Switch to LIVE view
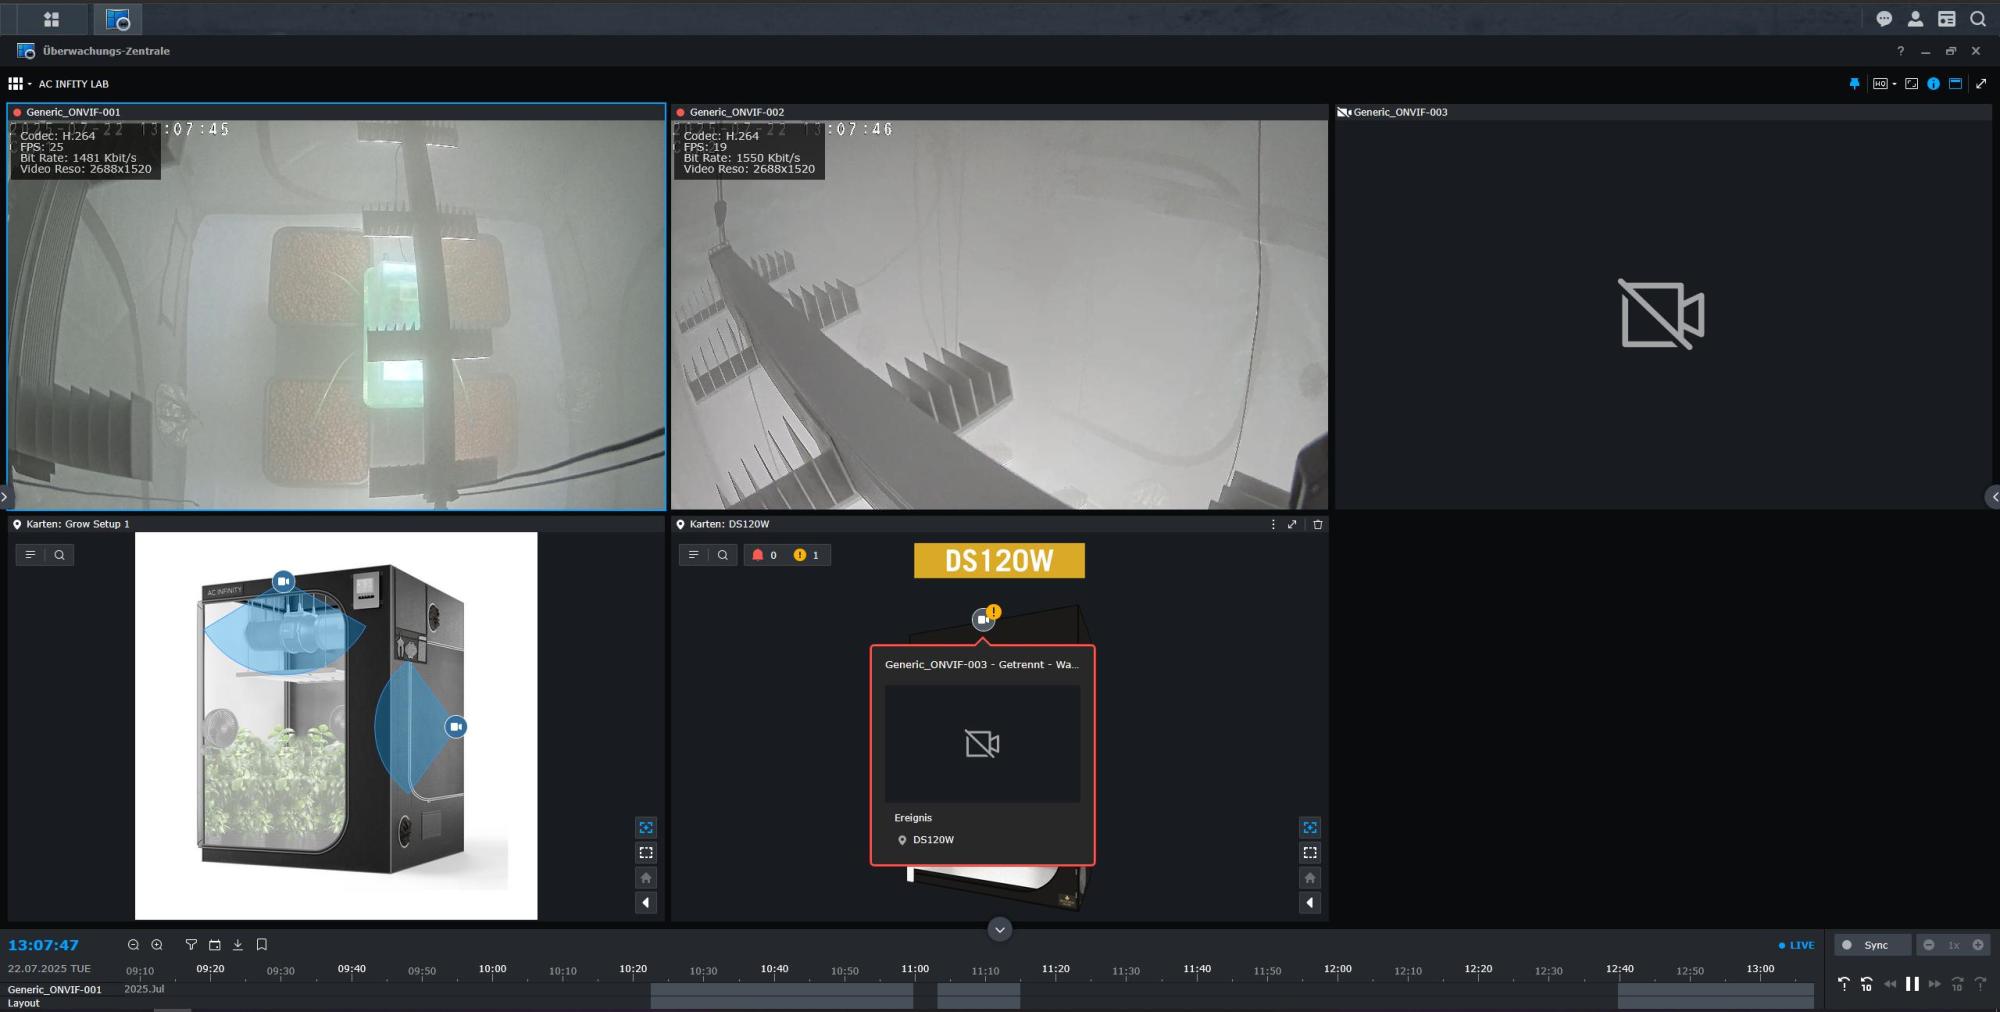The image size is (2000, 1012). tap(1797, 945)
